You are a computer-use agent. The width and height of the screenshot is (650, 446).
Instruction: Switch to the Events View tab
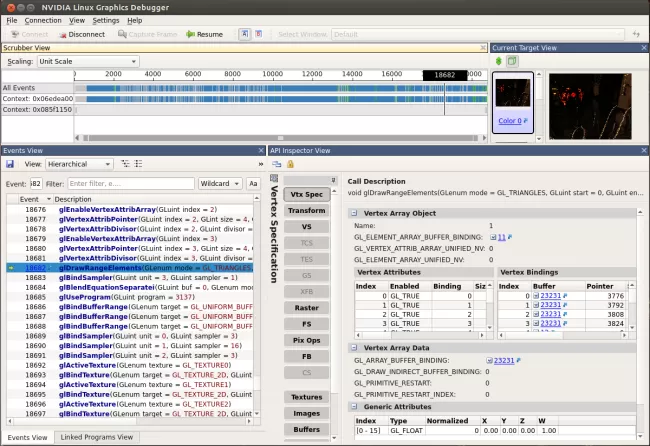pos(27,438)
